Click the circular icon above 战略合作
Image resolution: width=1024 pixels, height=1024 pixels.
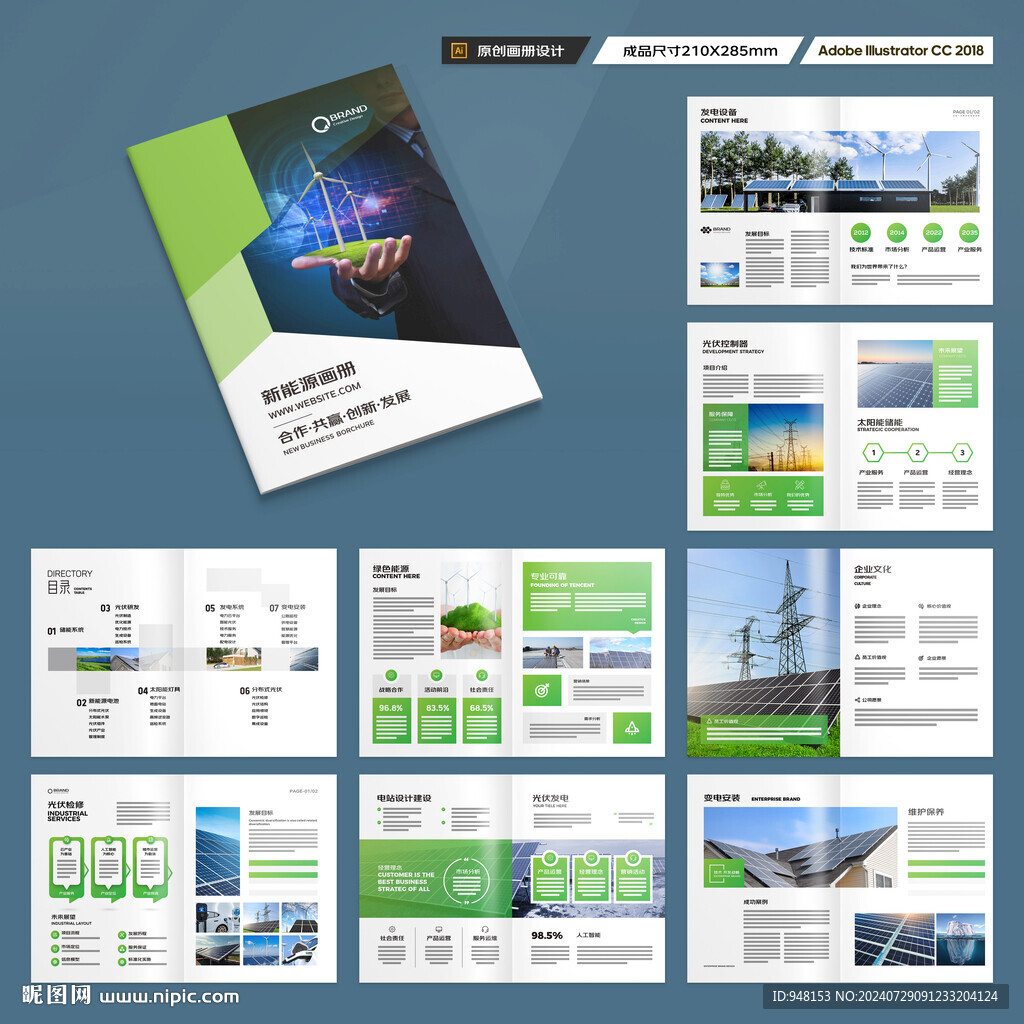coord(391,675)
